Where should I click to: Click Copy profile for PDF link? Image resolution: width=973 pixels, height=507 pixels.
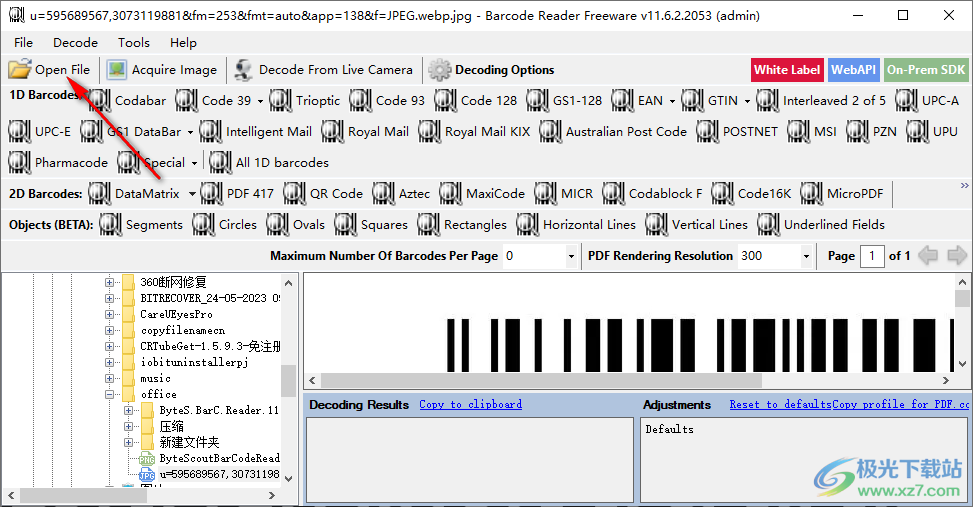900,405
